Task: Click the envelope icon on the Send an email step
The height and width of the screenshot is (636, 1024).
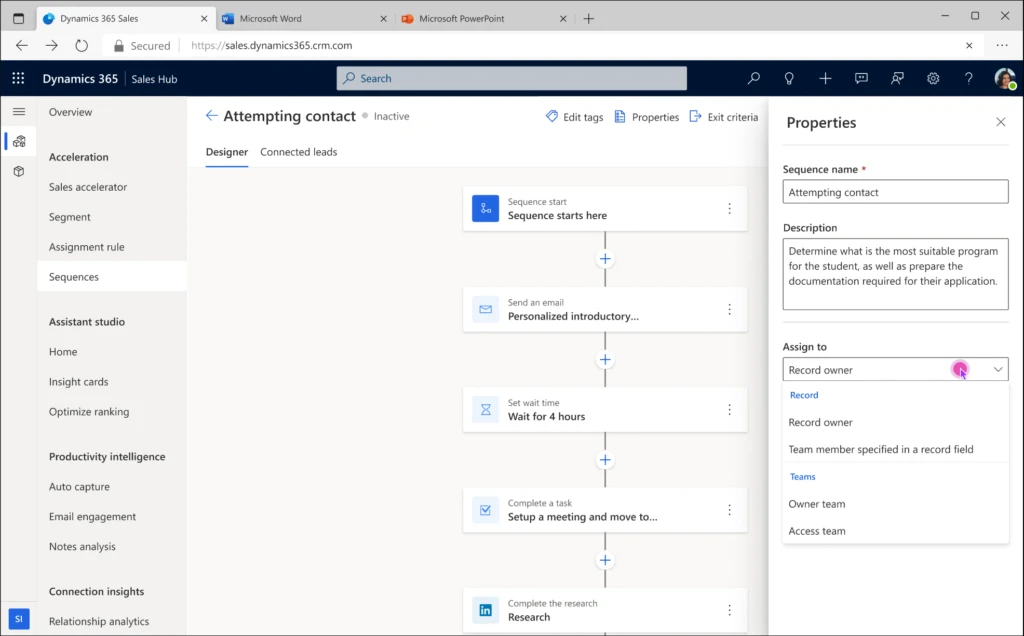Action: 485,309
